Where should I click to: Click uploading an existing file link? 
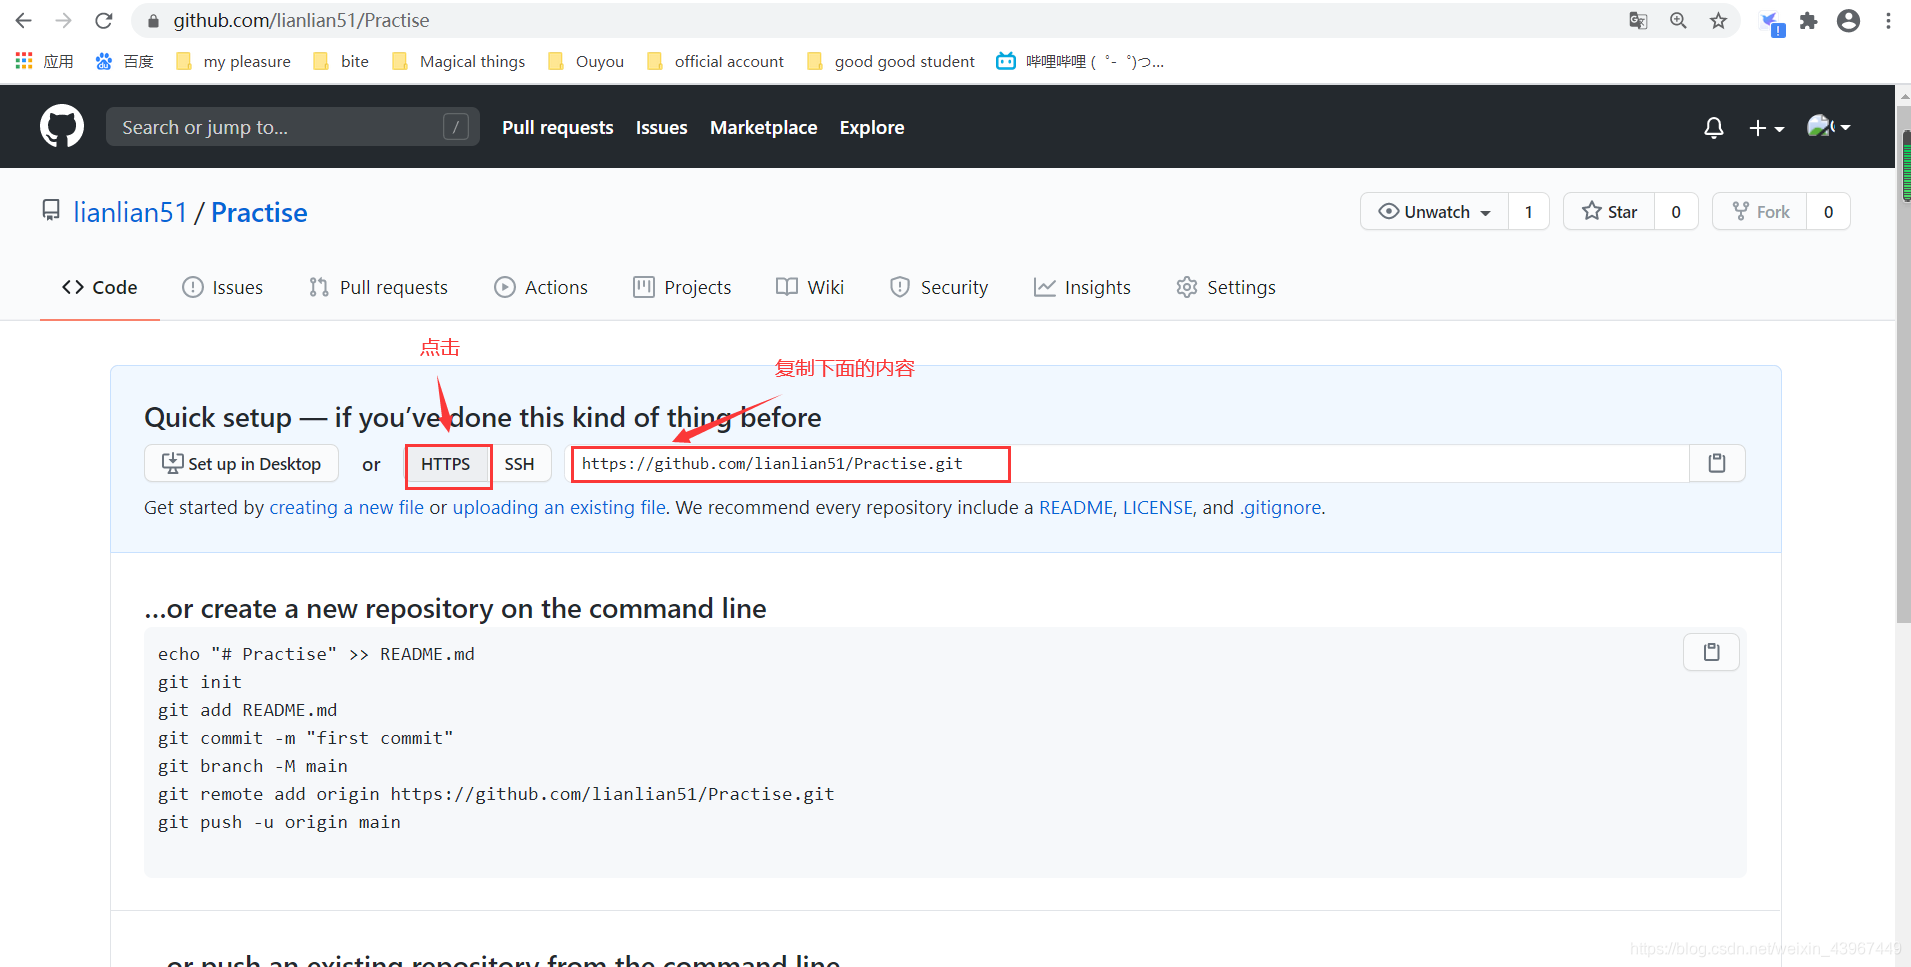(x=559, y=507)
